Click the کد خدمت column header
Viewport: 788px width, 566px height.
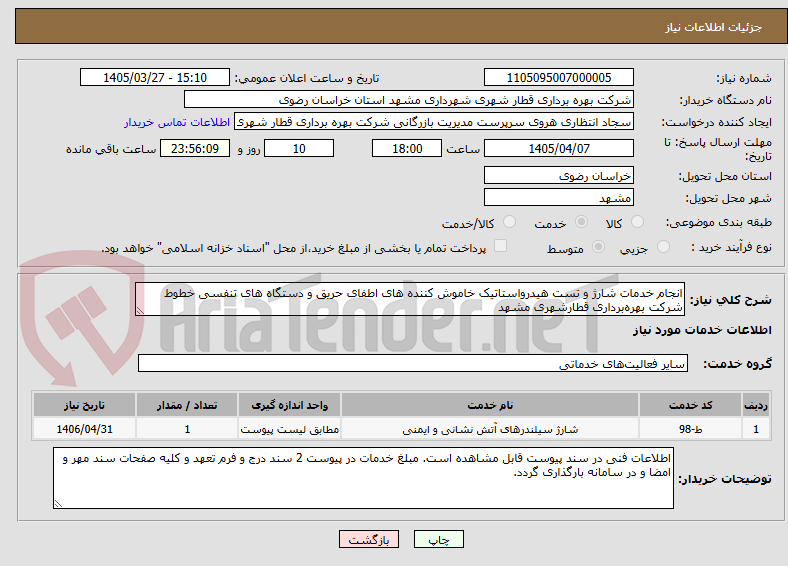pyautogui.click(x=691, y=405)
